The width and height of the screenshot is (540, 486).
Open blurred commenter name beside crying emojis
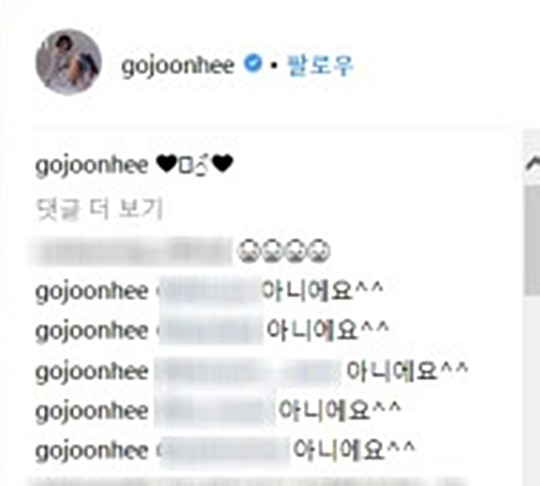(x=132, y=251)
